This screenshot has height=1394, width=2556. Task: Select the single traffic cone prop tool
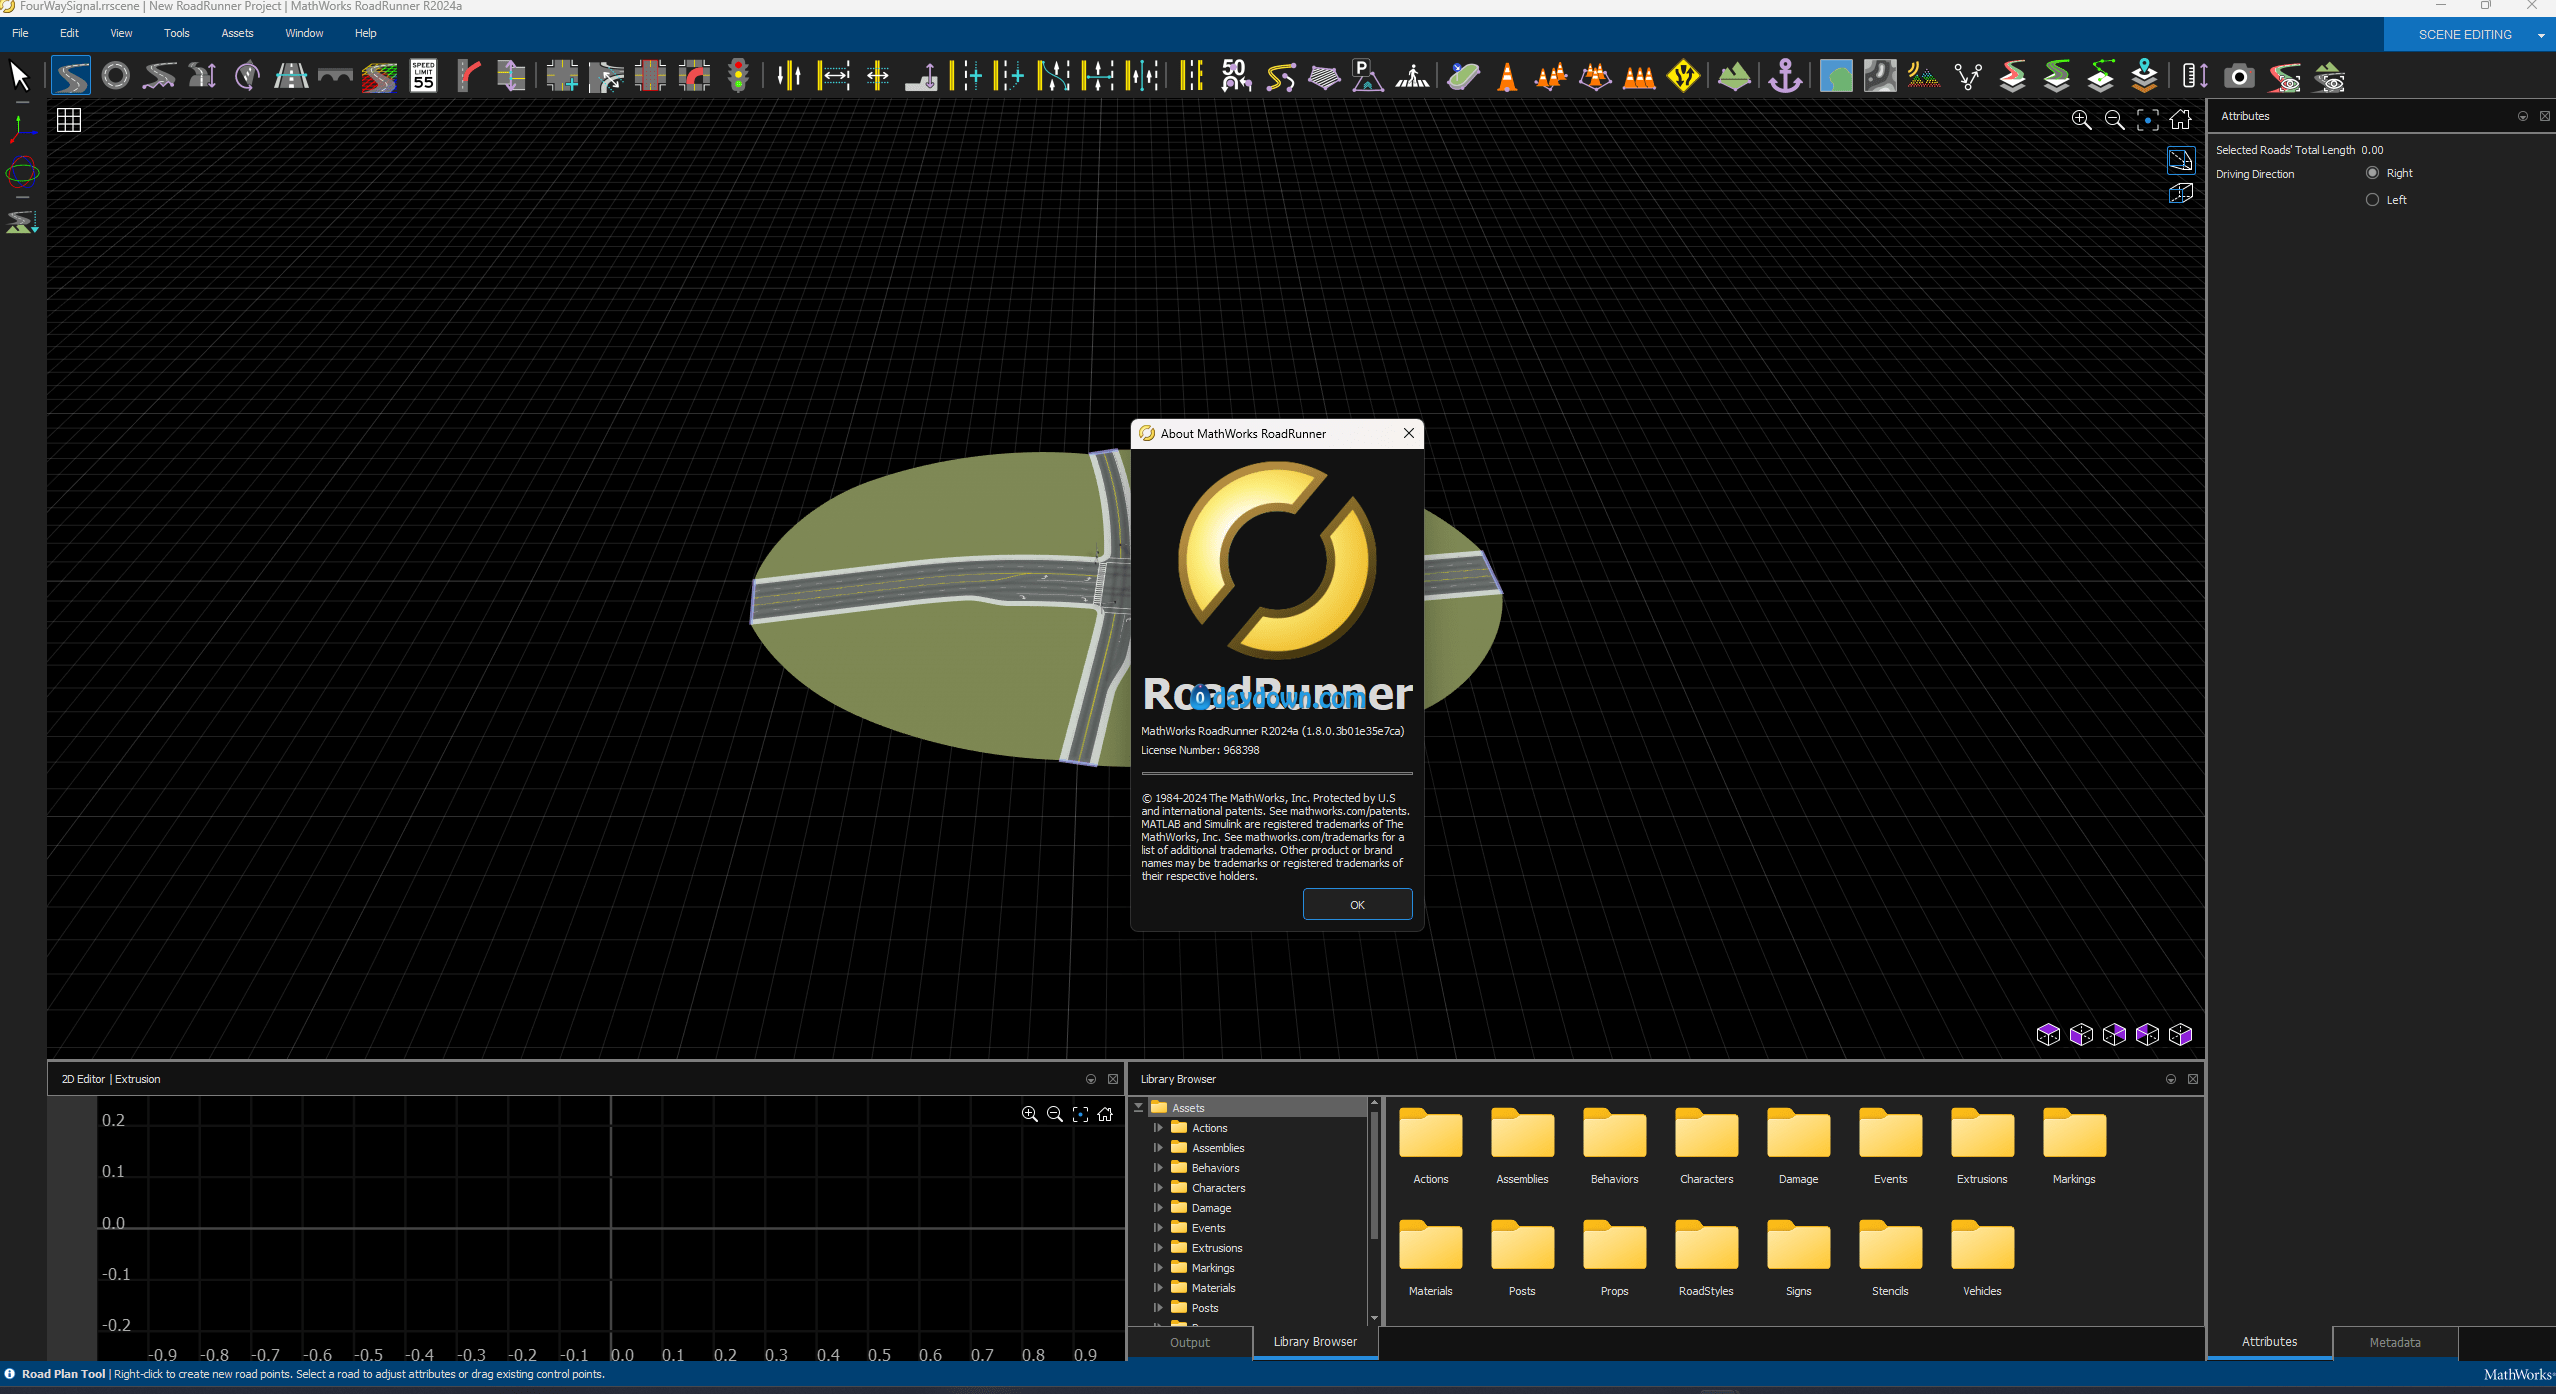pos(1507,76)
